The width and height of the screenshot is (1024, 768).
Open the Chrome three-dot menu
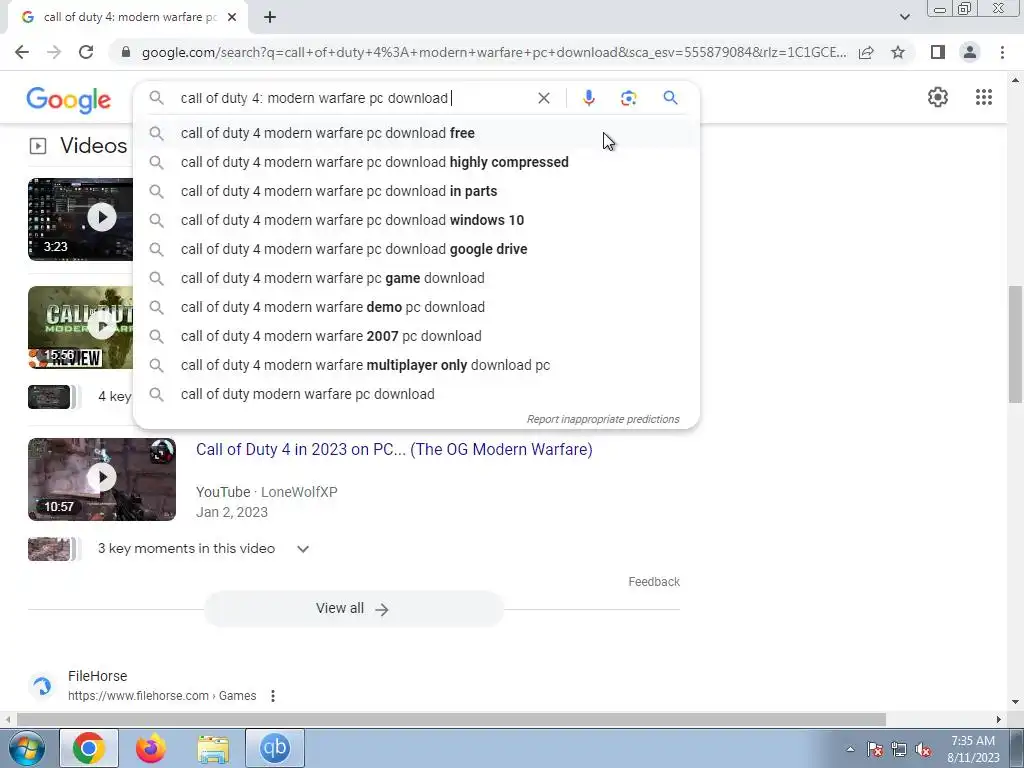point(1002,52)
